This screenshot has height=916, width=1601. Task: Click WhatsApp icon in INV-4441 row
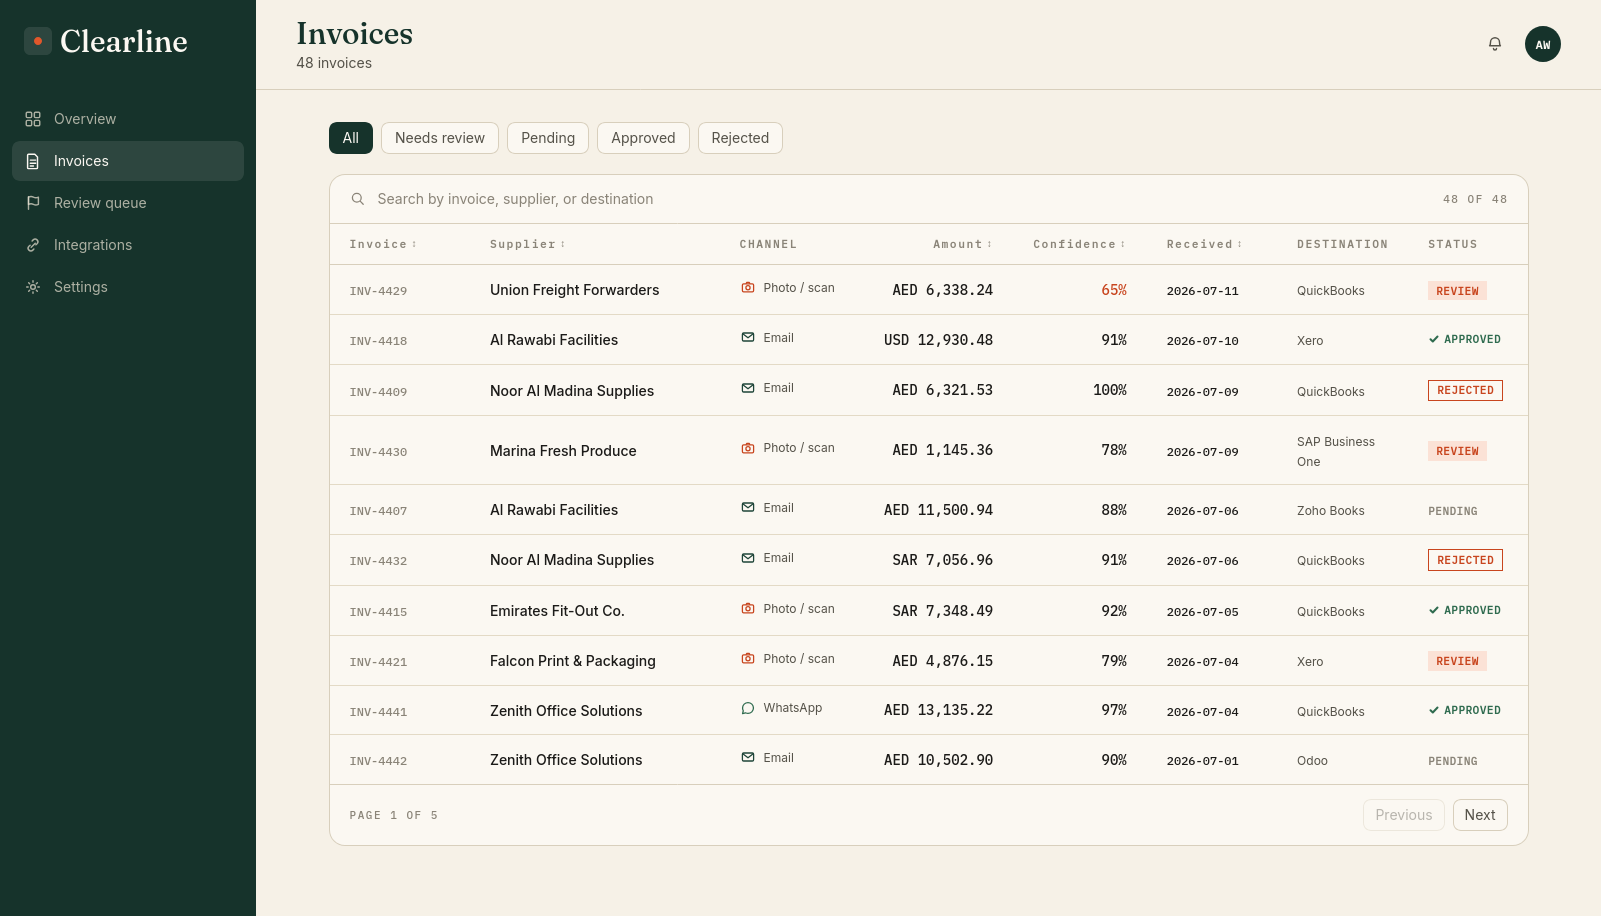coord(748,708)
